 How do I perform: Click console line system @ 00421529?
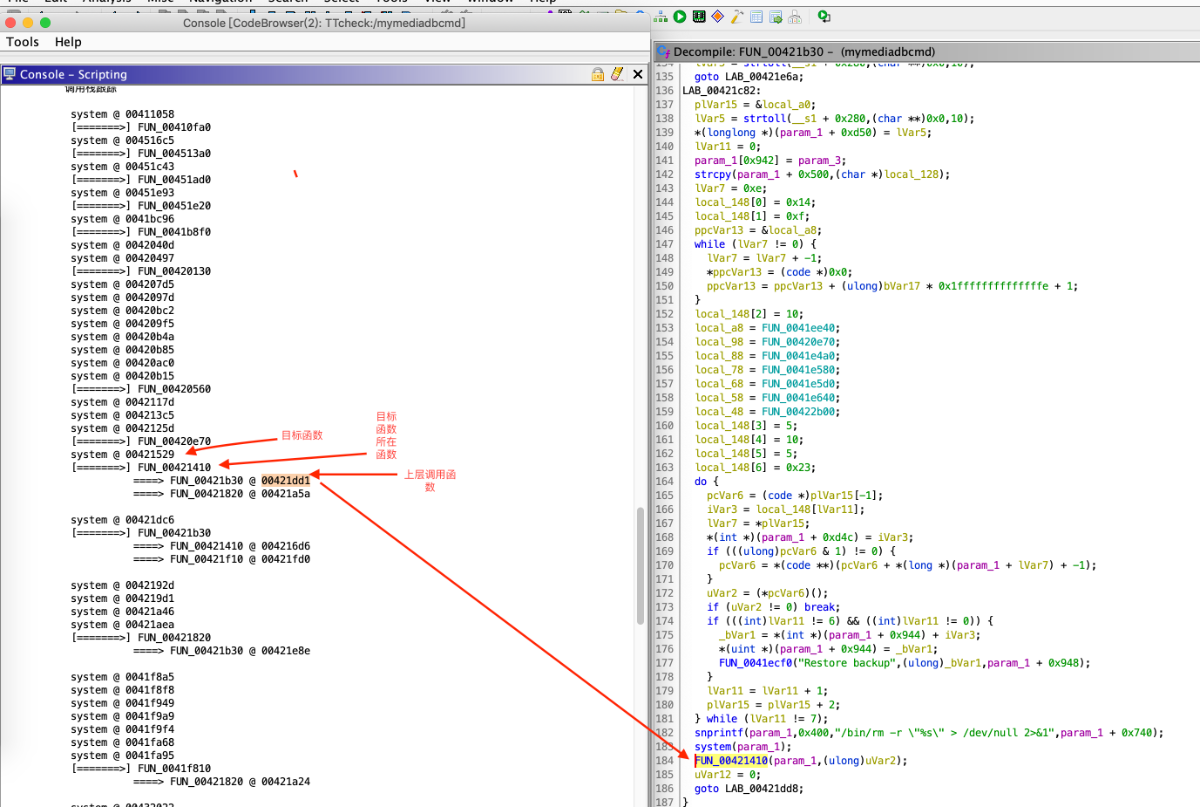(x=122, y=454)
